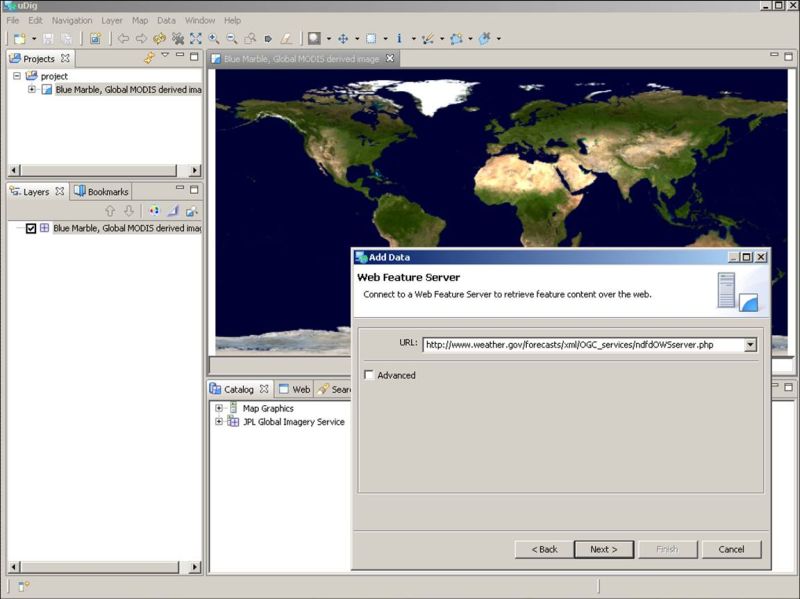Open the File menu
The width and height of the screenshot is (800, 599).
point(13,20)
